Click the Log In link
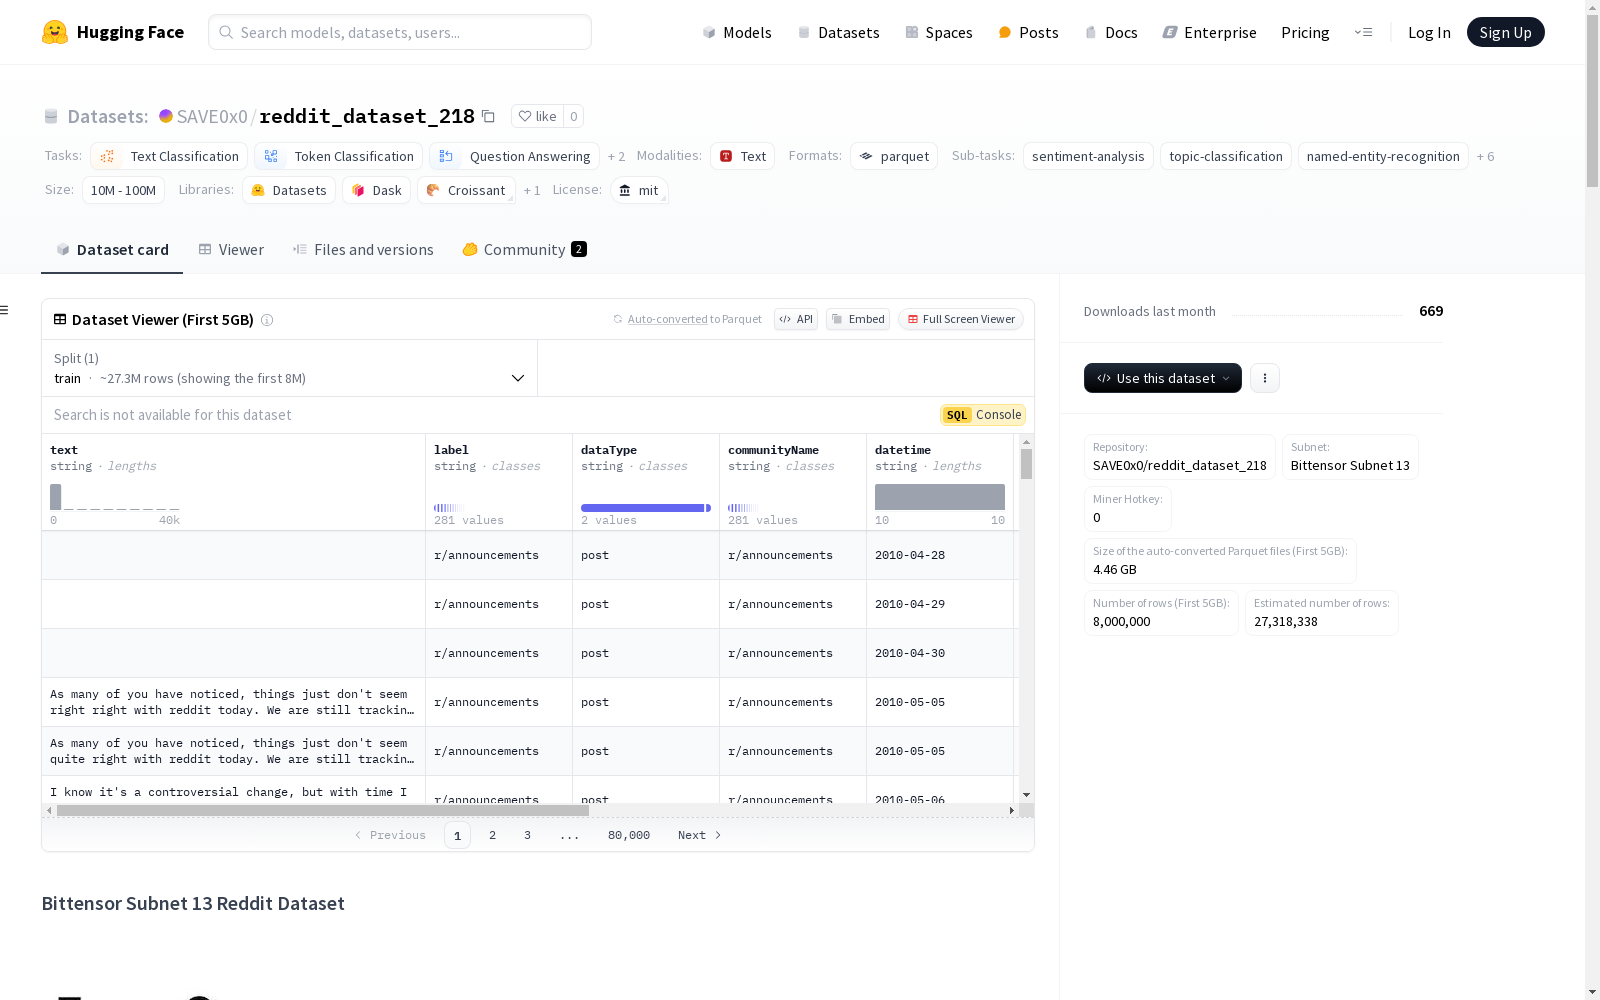This screenshot has width=1600, height=1000. [1429, 32]
